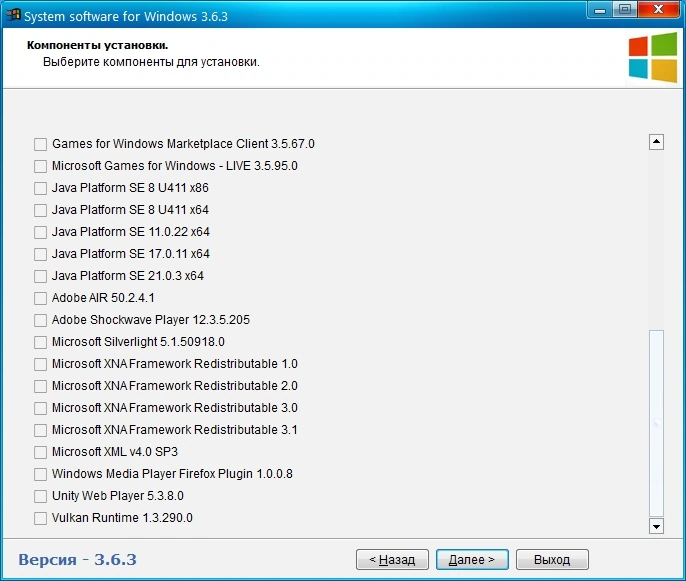Click the scrollbar up arrow
This screenshot has height=581, width=686.
[x=656, y=142]
